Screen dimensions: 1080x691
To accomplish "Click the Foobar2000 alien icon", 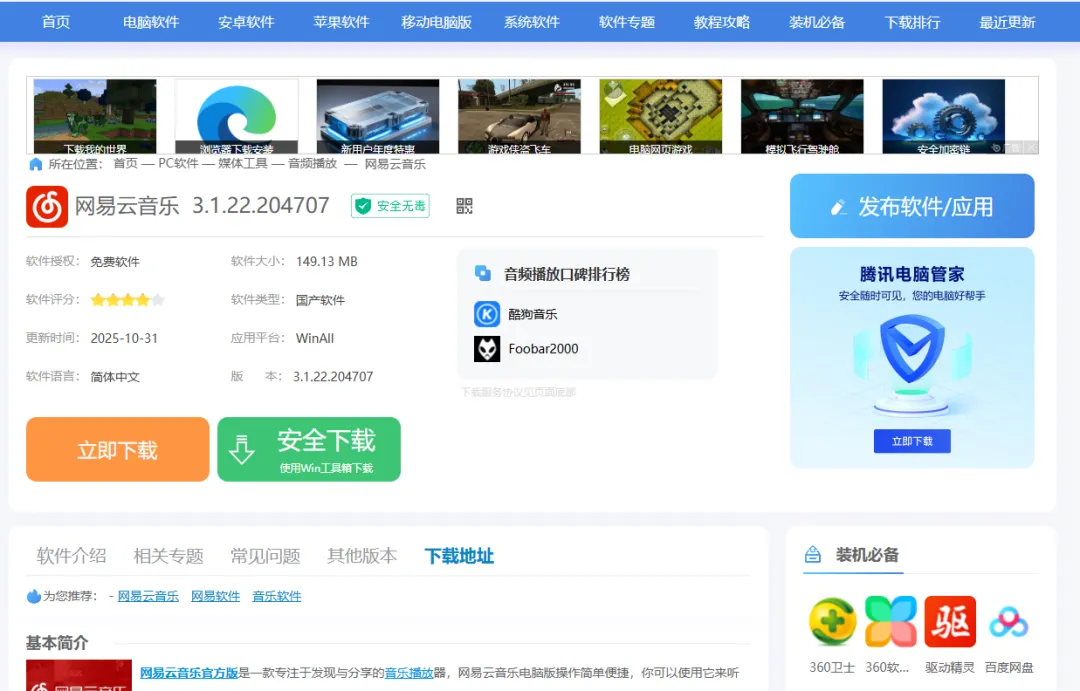I will point(487,349).
